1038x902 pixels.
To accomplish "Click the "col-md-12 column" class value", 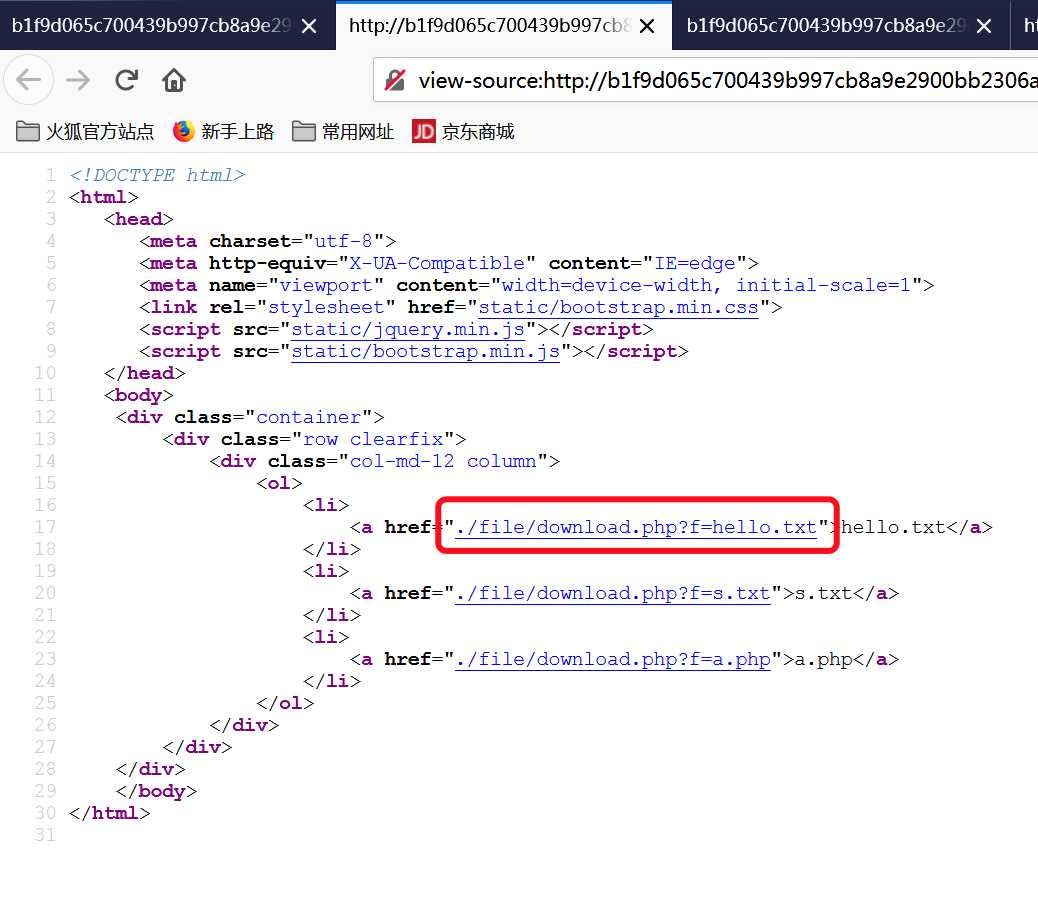I will 443,461.
